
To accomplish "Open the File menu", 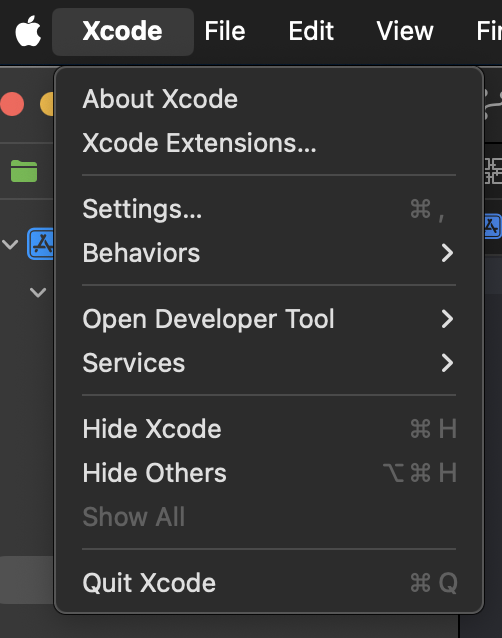I will tap(225, 31).
